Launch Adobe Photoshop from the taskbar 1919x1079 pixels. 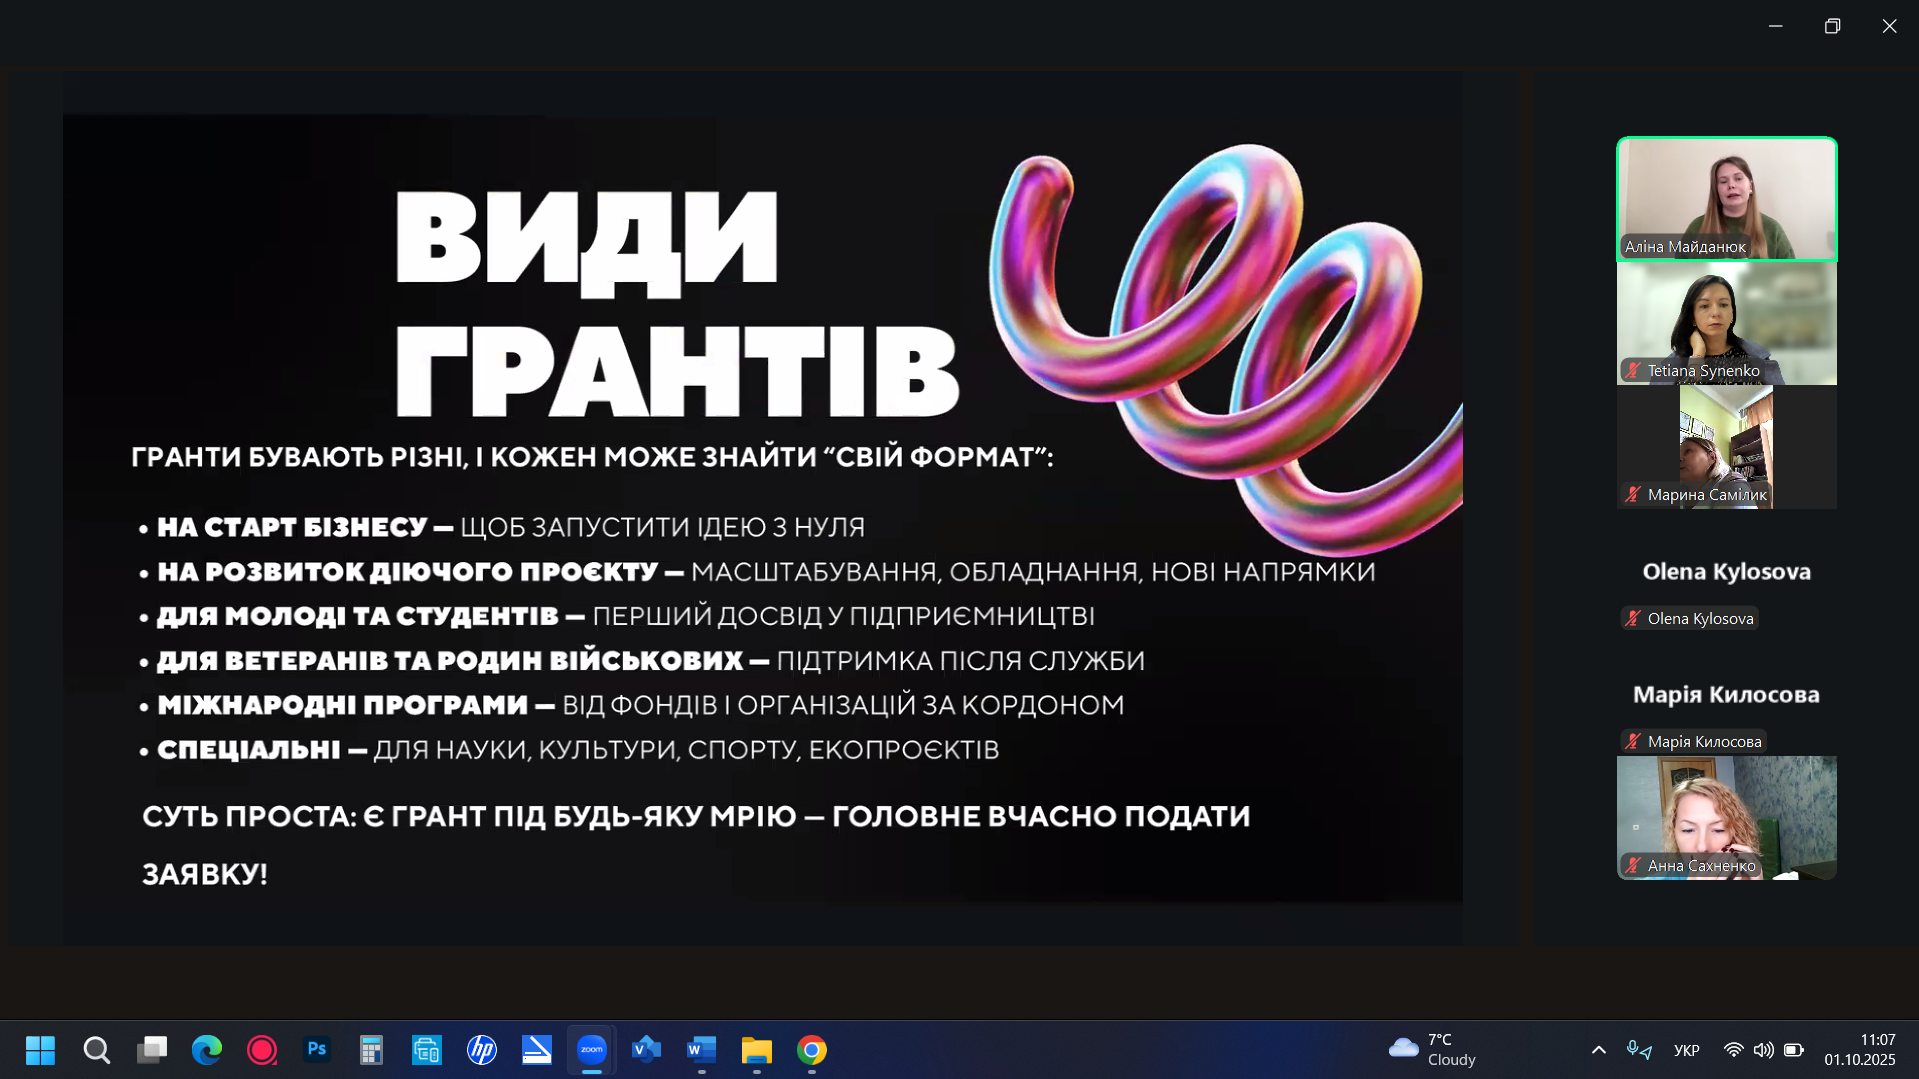coord(317,1050)
